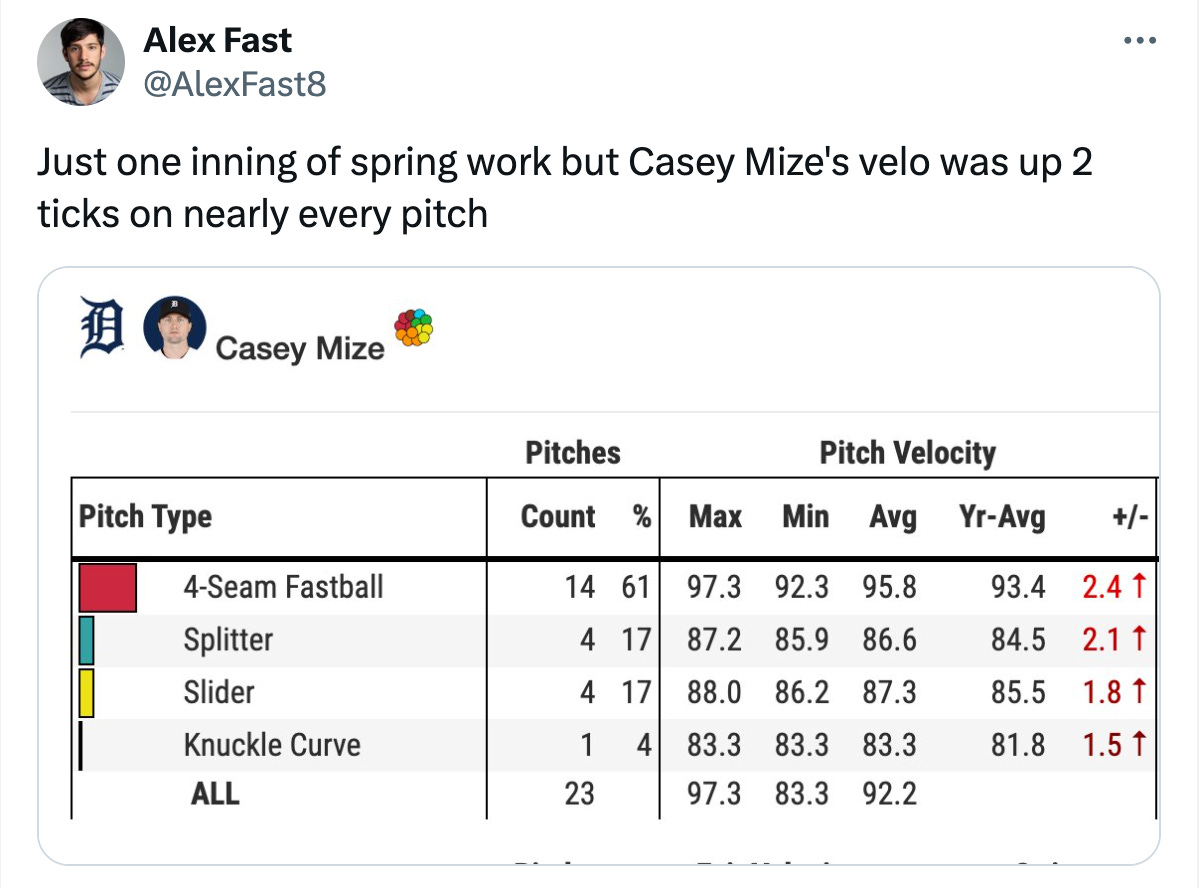Click the red 4-Seam Fastball color swatch

pyautogui.click(x=108, y=587)
